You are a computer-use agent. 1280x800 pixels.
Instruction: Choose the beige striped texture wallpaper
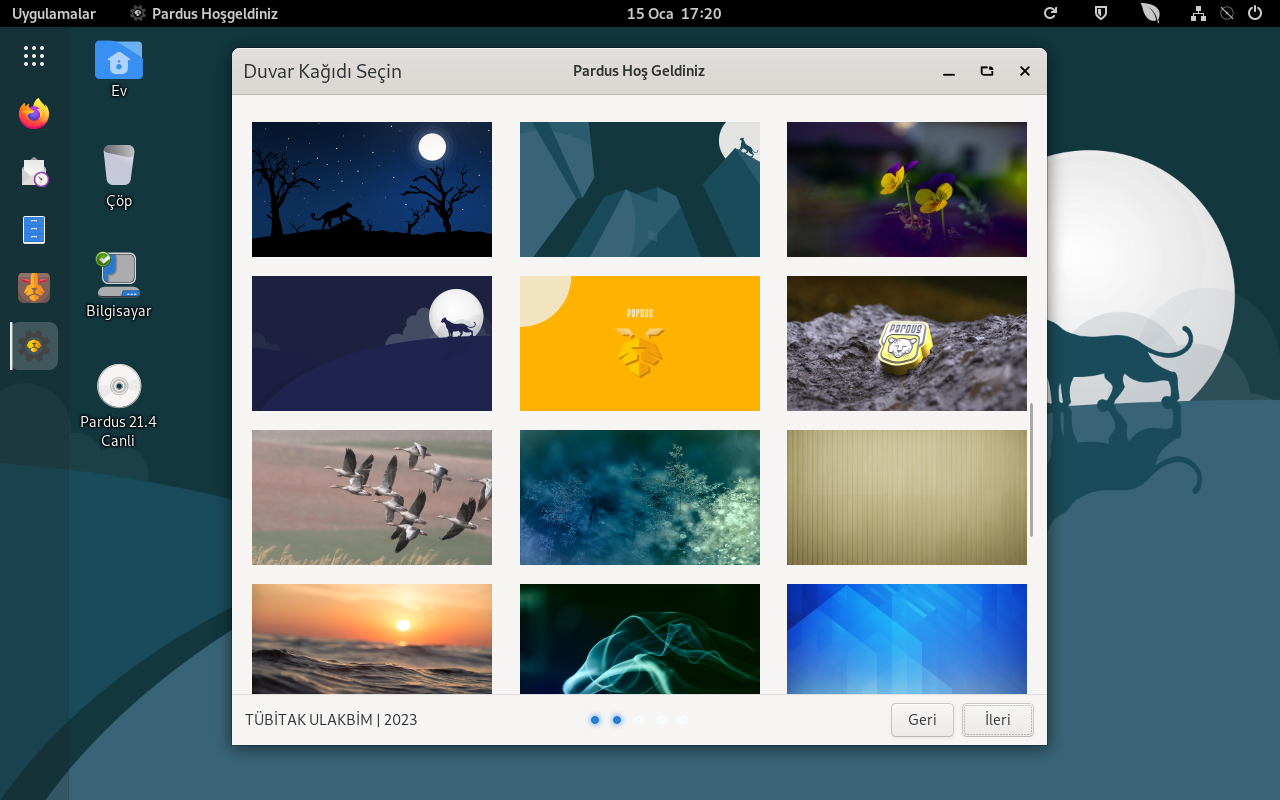coord(907,497)
